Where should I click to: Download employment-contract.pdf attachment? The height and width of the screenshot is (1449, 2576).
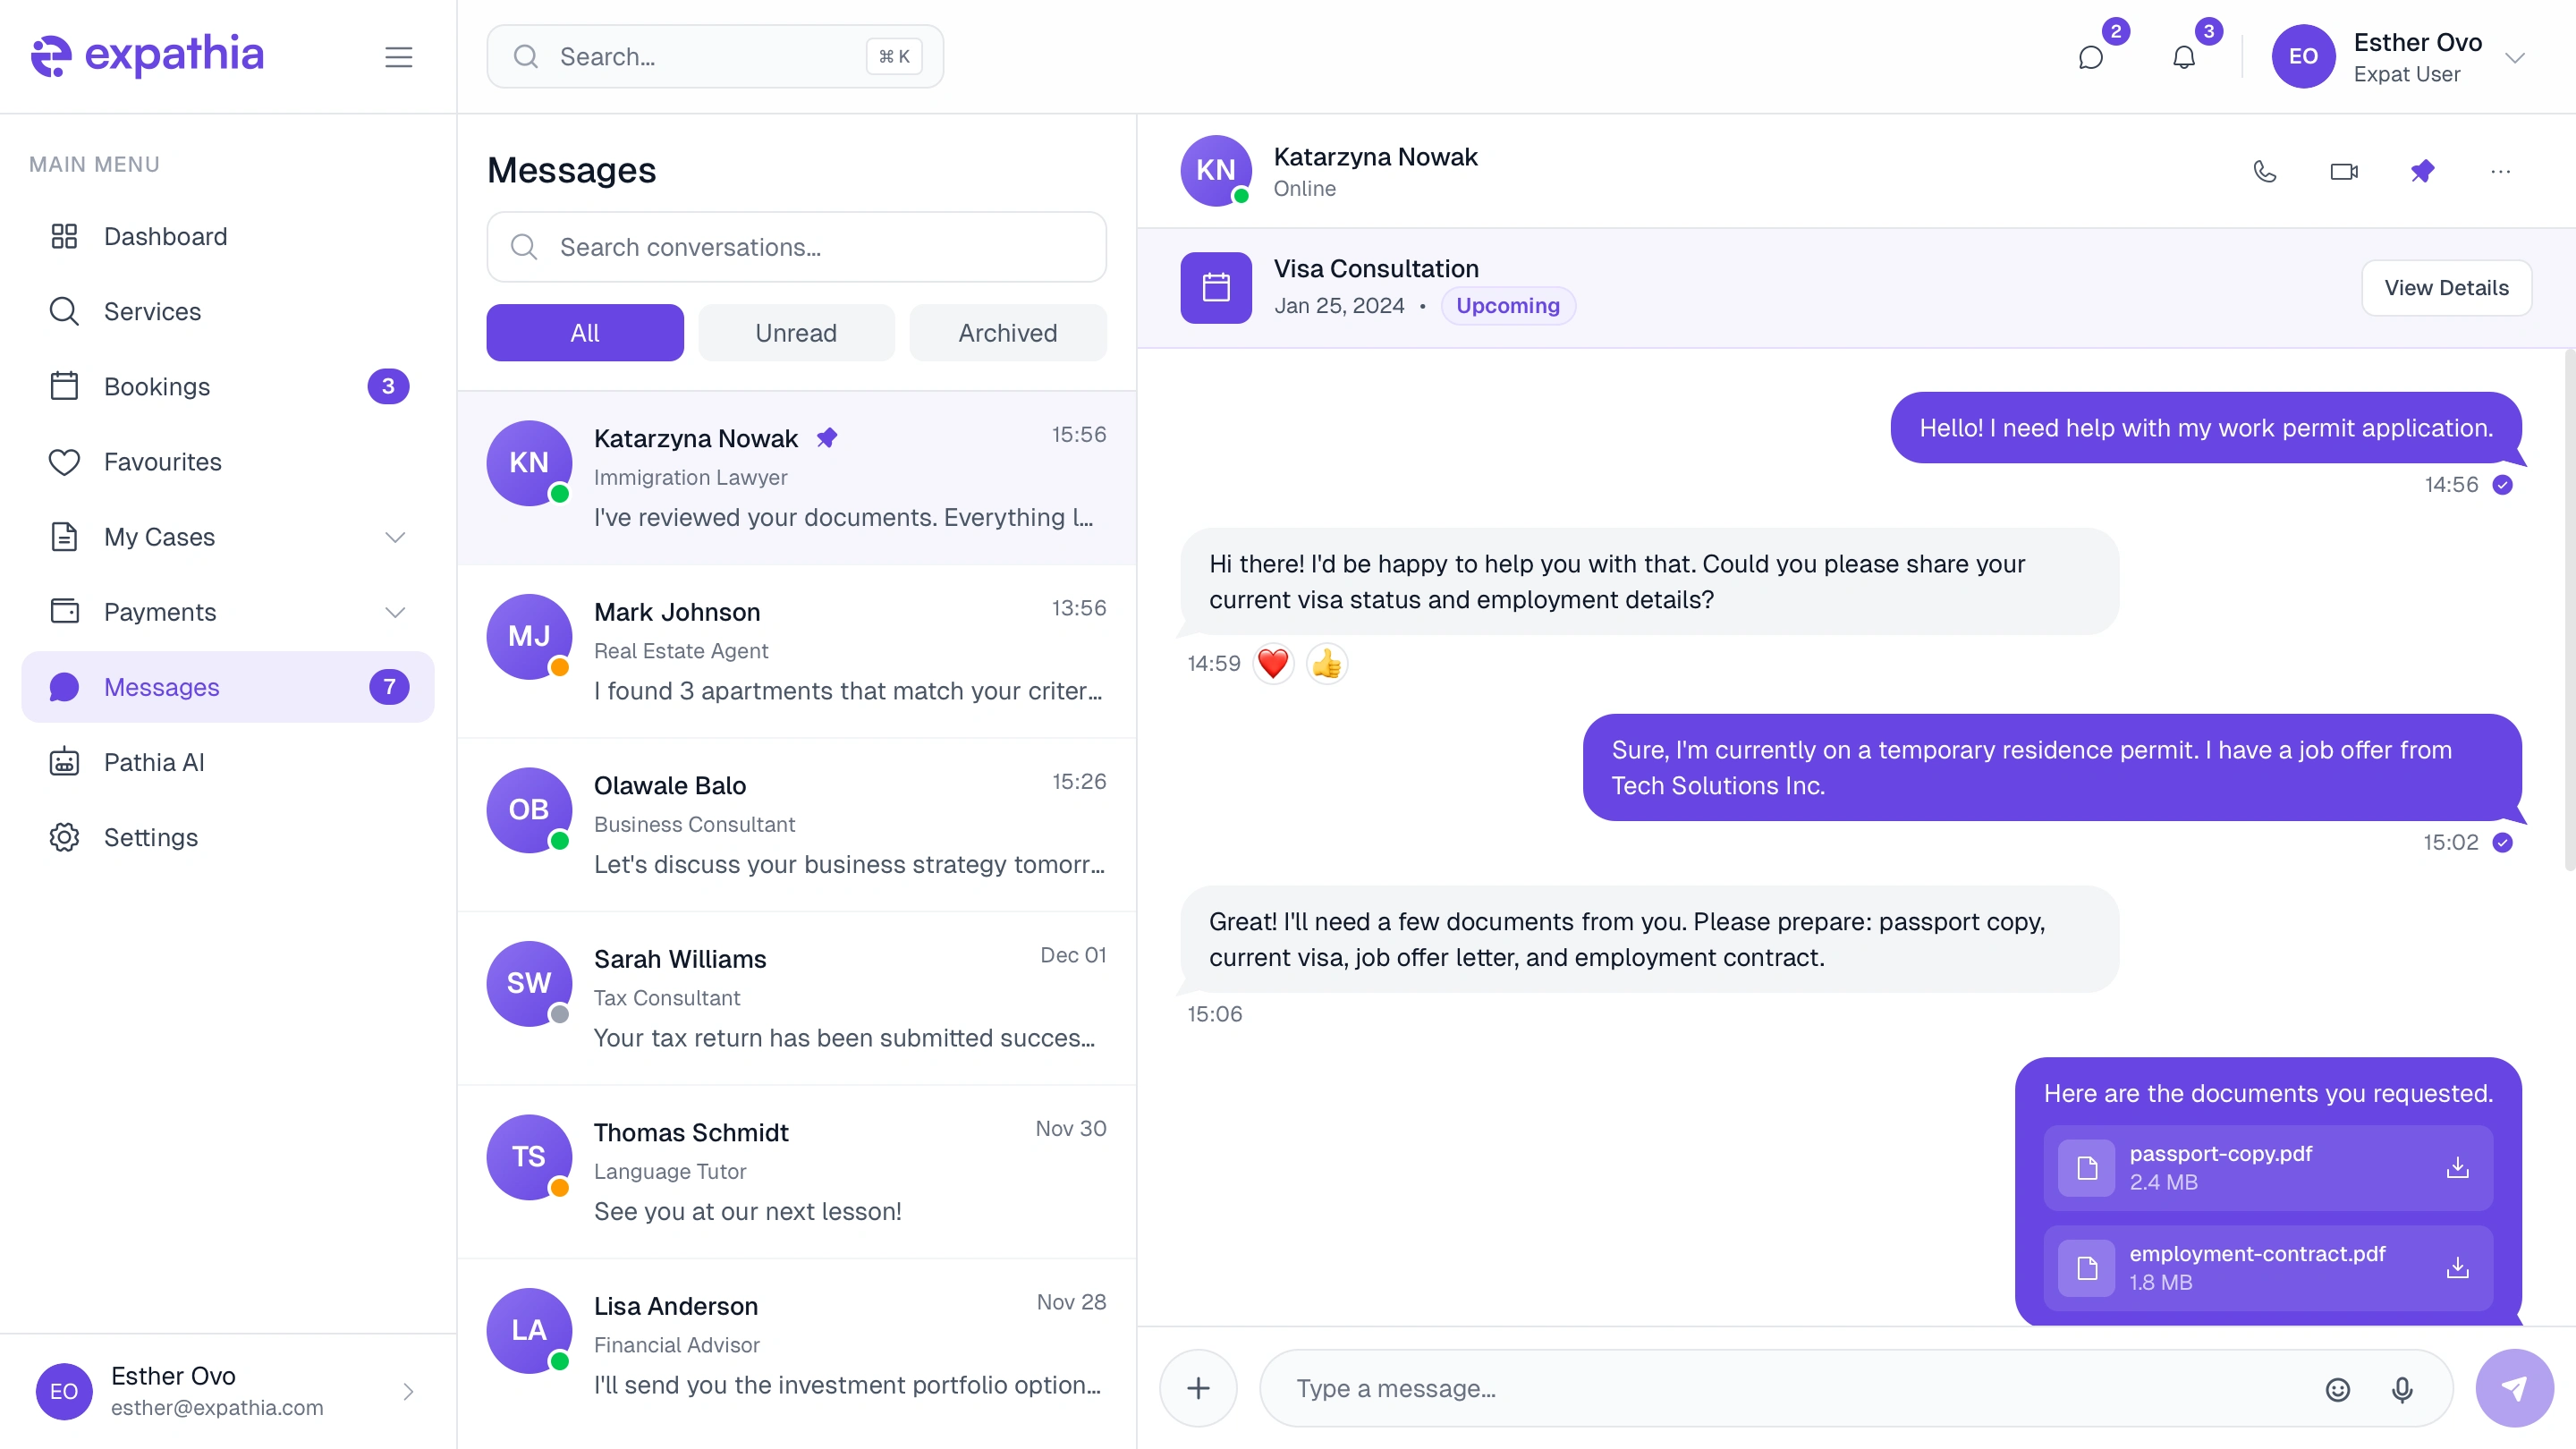[2458, 1268]
